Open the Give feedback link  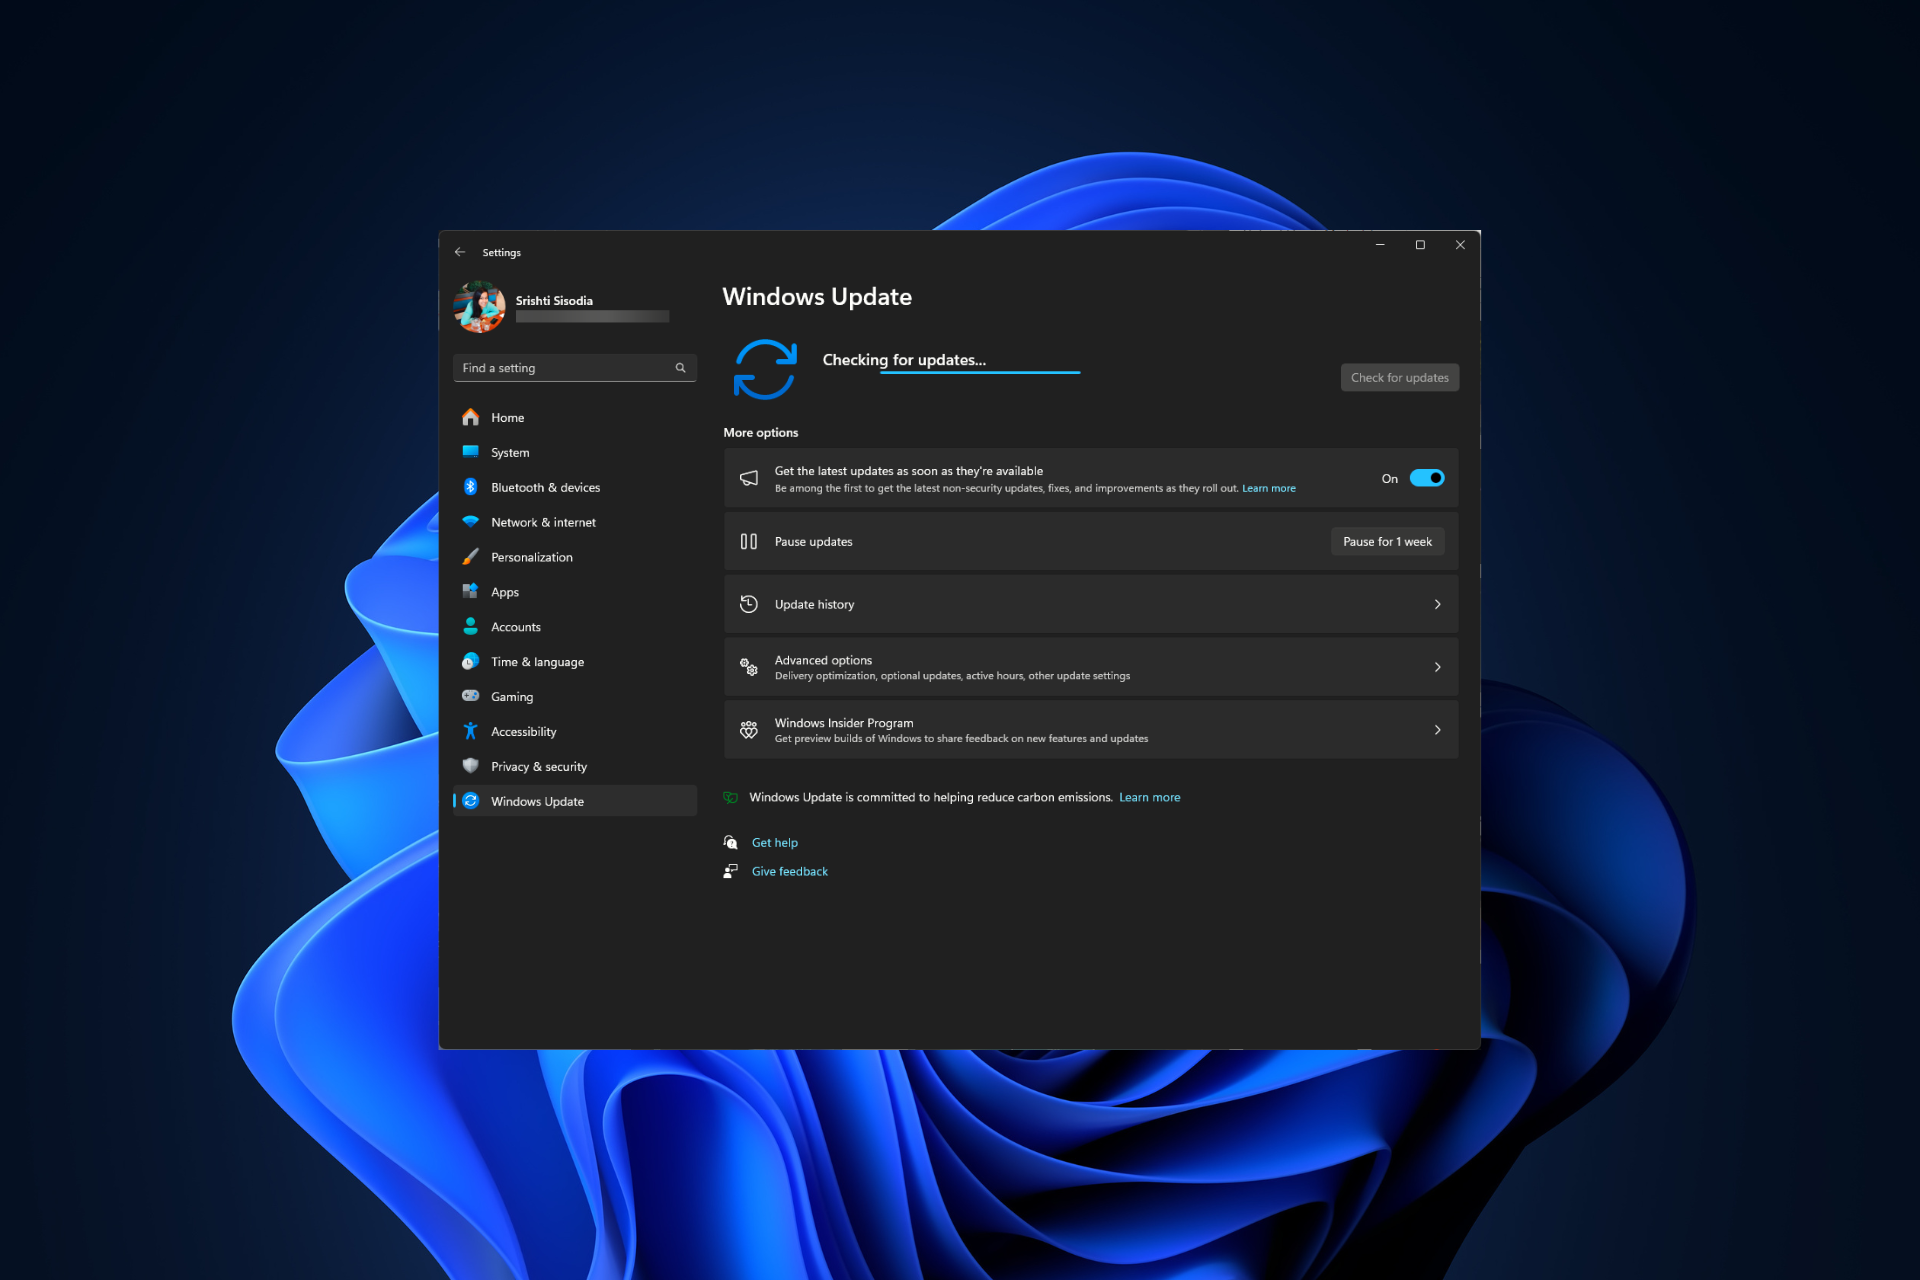click(789, 871)
